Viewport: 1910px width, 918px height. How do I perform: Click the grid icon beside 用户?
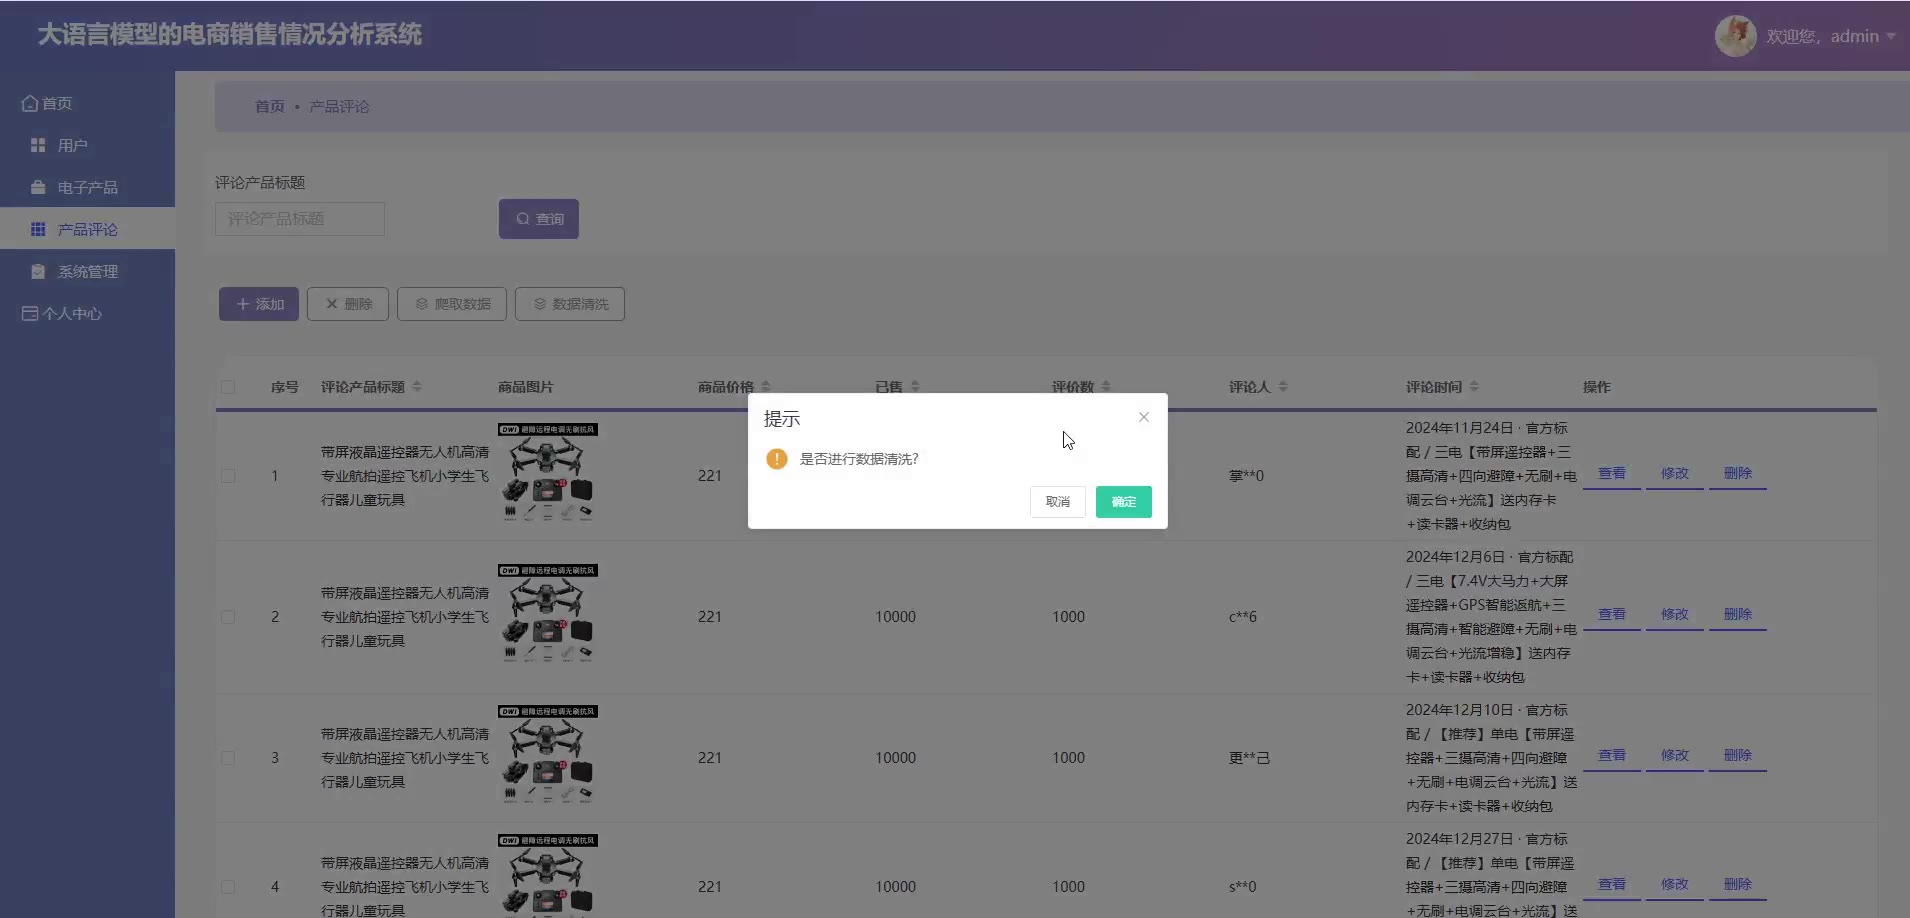point(38,145)
